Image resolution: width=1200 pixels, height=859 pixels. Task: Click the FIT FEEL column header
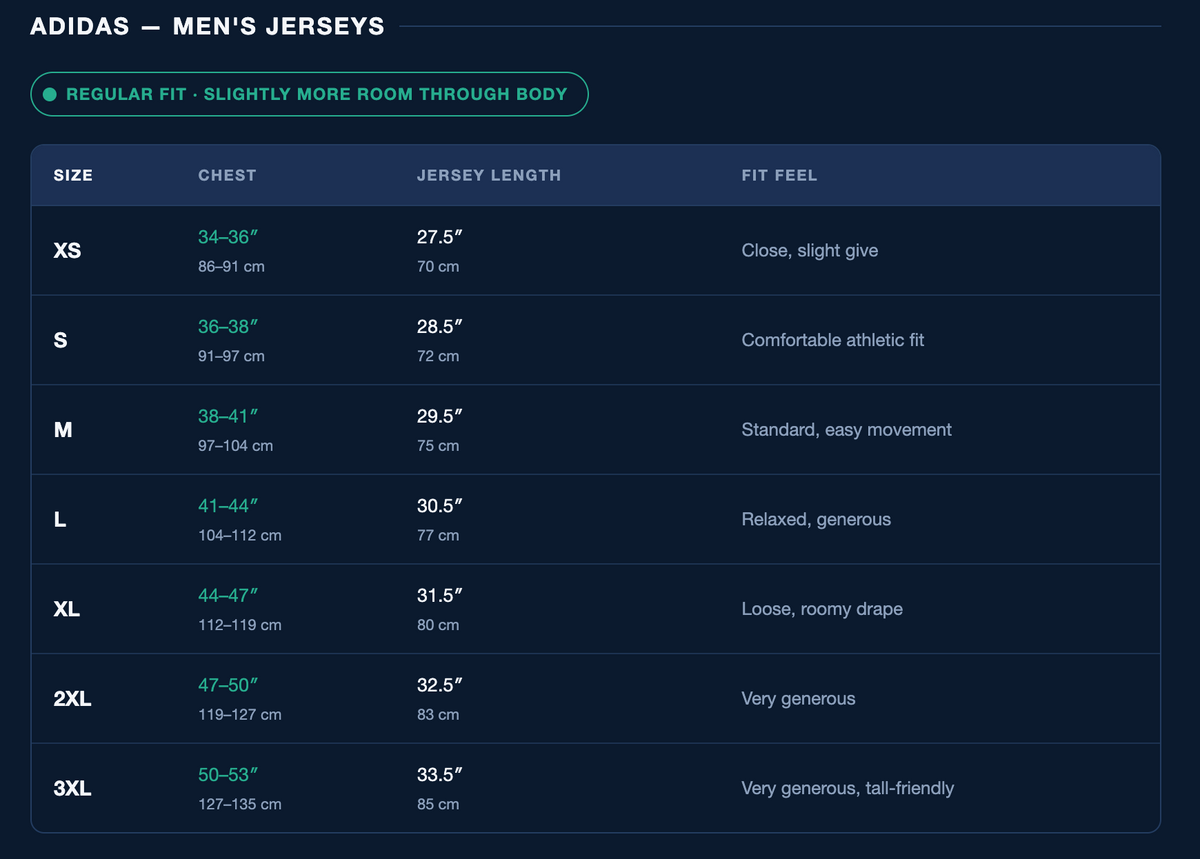779,175
